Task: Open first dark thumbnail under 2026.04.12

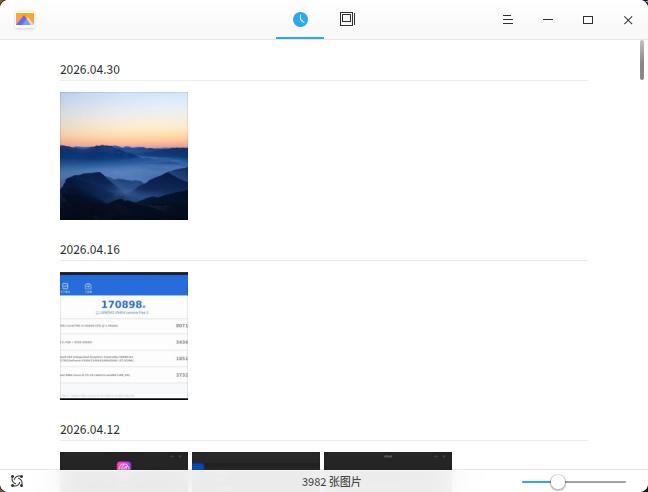Action: [124, 461]
